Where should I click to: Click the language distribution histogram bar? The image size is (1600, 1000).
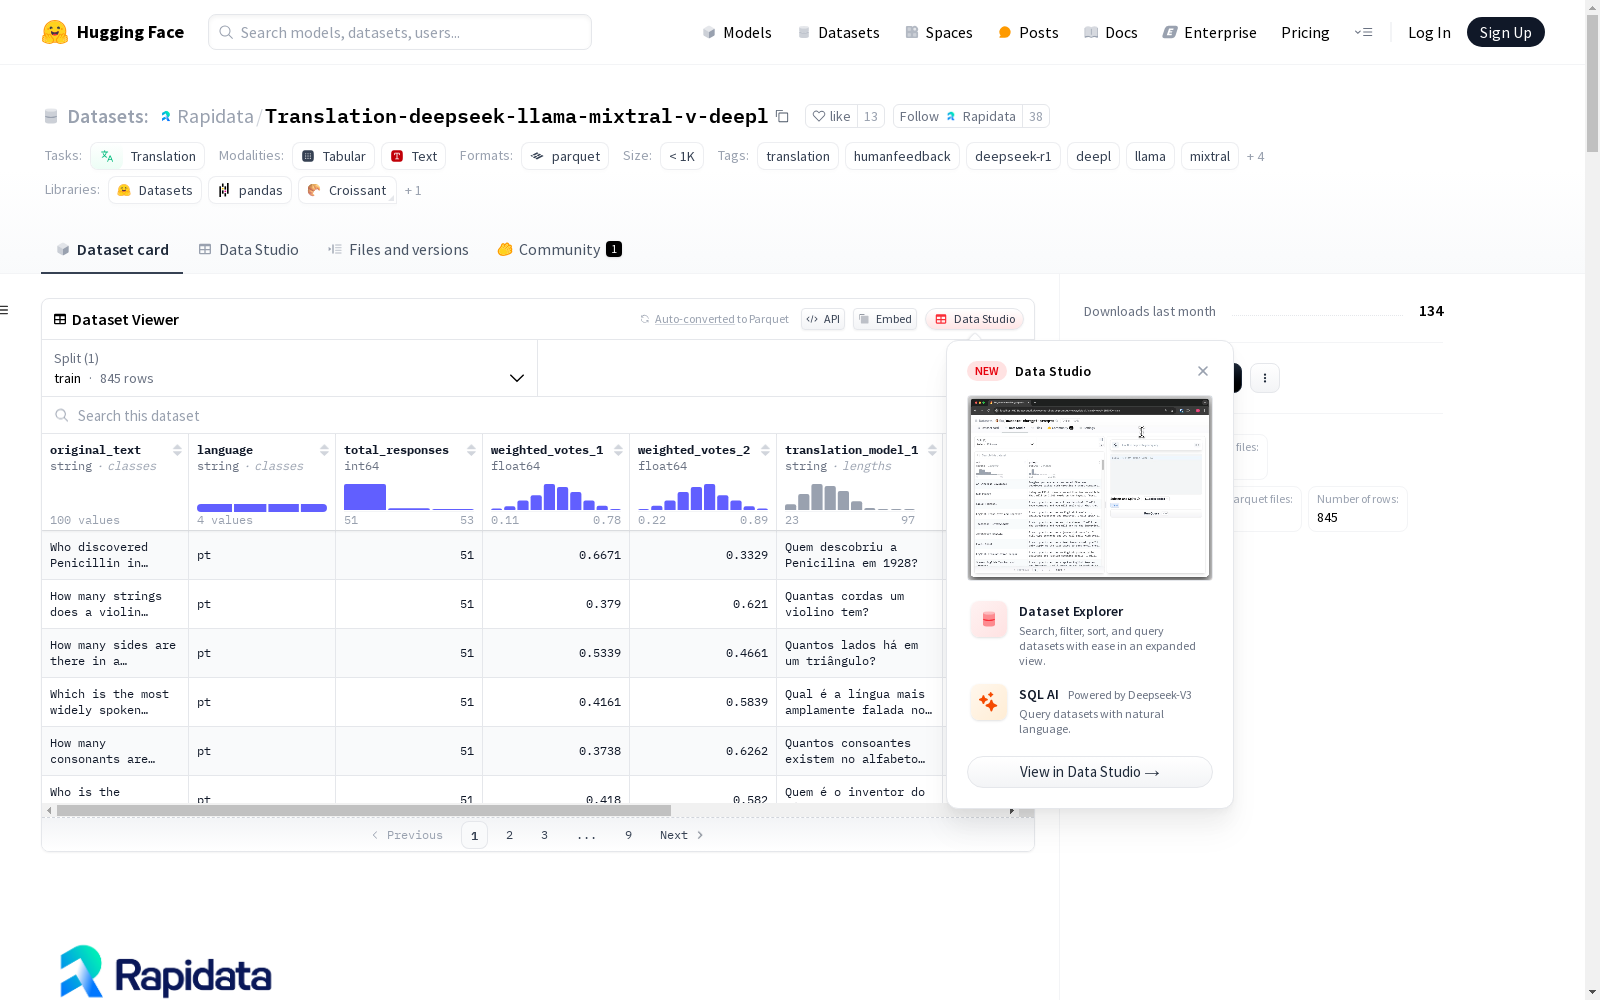pos(262,507)
